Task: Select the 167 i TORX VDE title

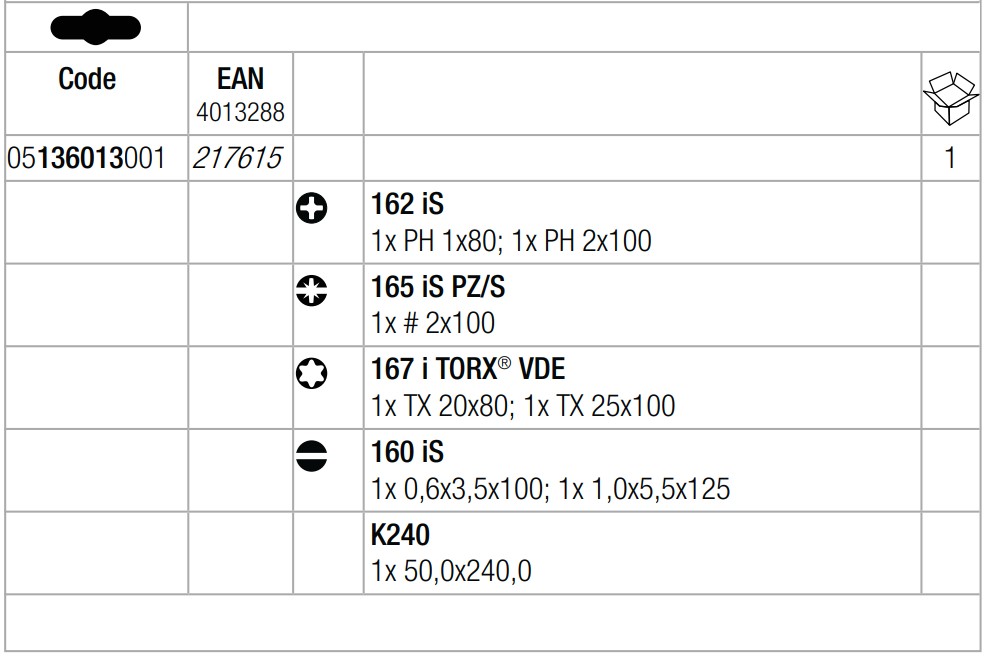Action: [x=467, y=369]
